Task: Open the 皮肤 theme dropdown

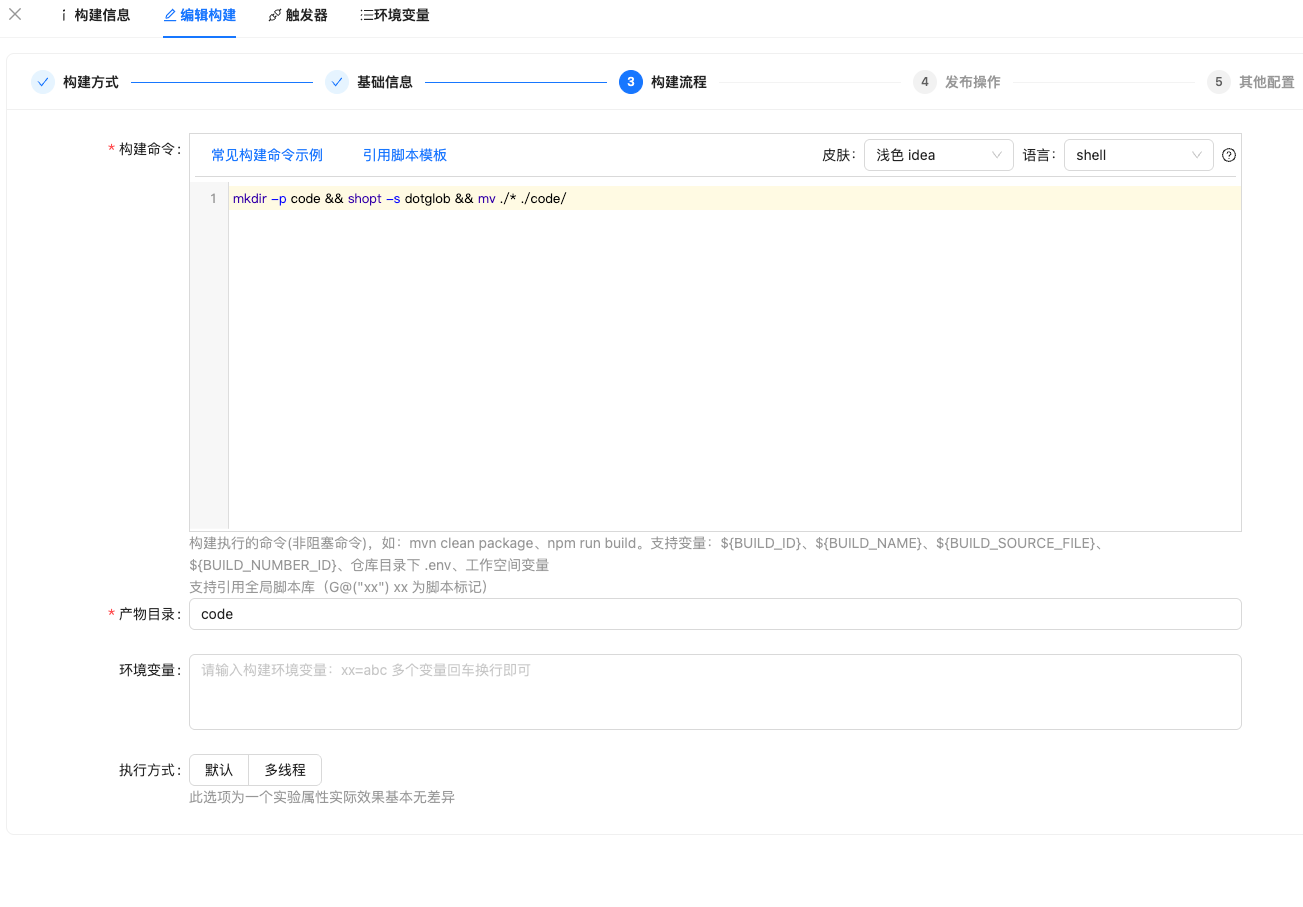Action: [938, 155]
